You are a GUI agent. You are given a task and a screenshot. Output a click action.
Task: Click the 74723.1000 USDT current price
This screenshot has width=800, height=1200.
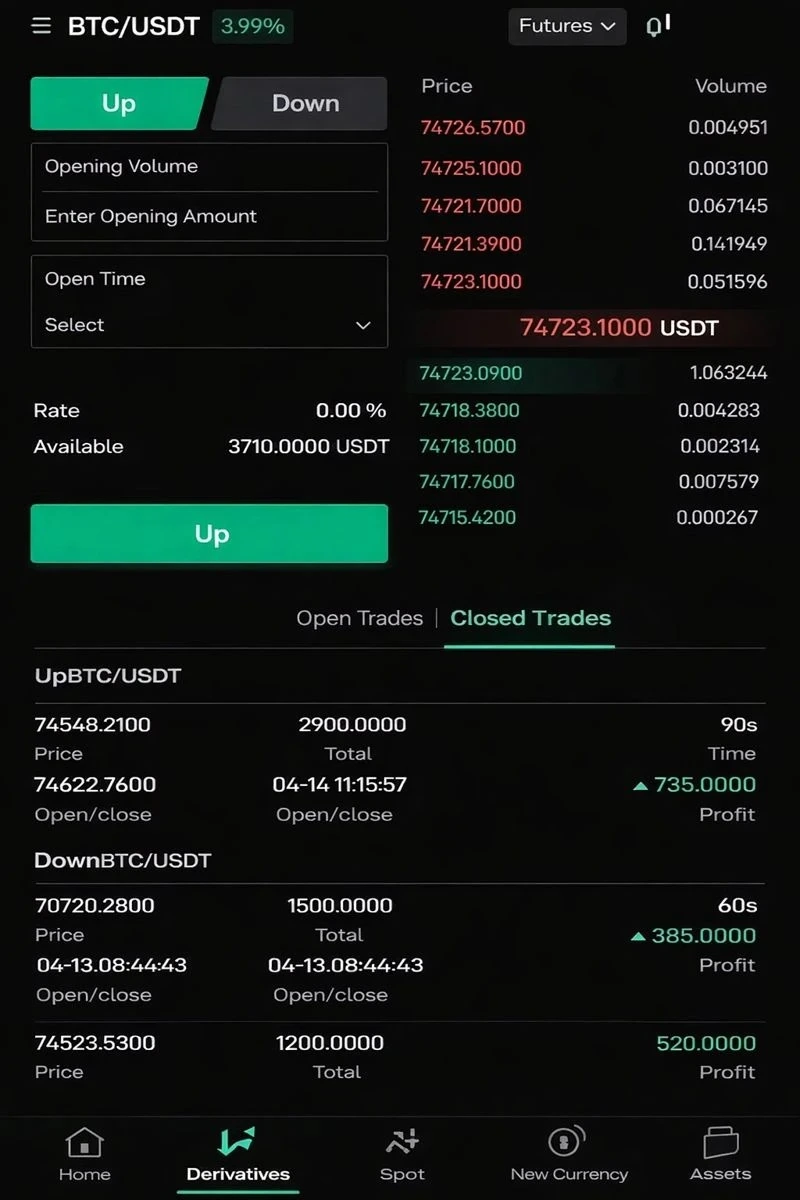pyautogui.click(x=619, y=327)
